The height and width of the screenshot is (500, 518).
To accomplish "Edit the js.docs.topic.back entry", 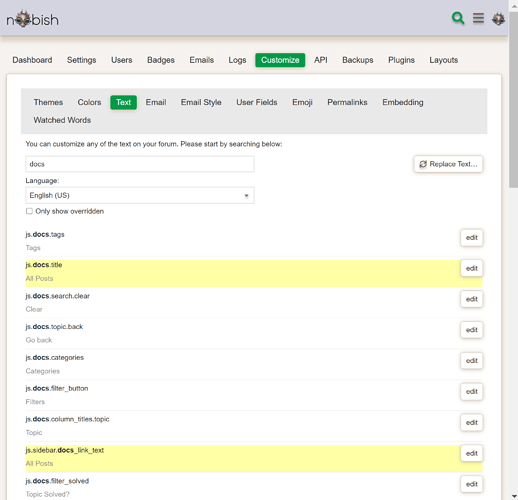I will point(472,330).
